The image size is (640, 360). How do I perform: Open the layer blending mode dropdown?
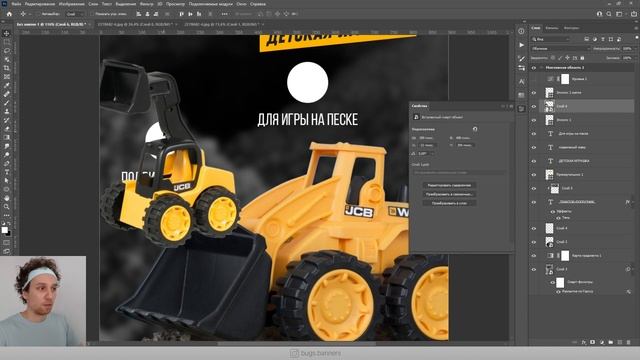[x=561, y=49]
